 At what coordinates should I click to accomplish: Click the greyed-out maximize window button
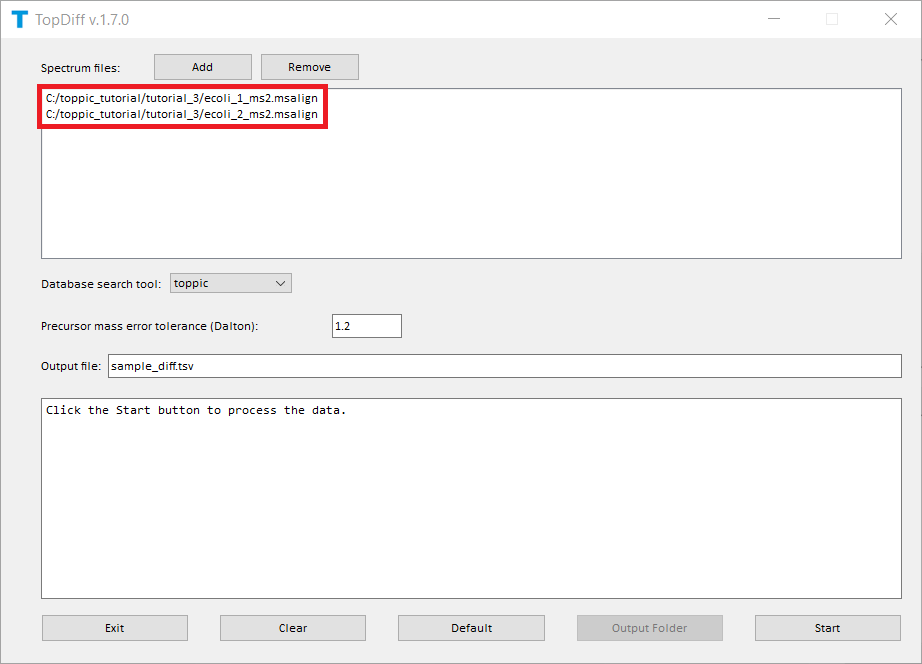point(832,19)
